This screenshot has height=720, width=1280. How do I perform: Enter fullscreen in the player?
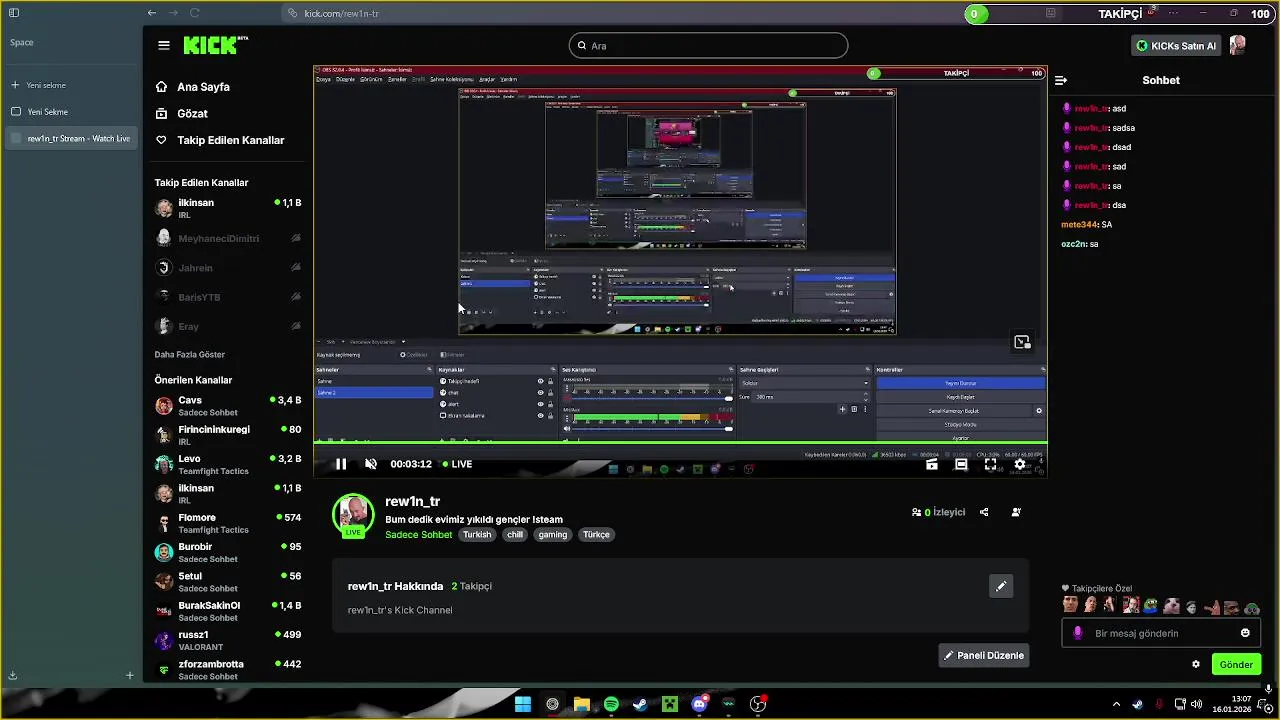pos(990,464)
